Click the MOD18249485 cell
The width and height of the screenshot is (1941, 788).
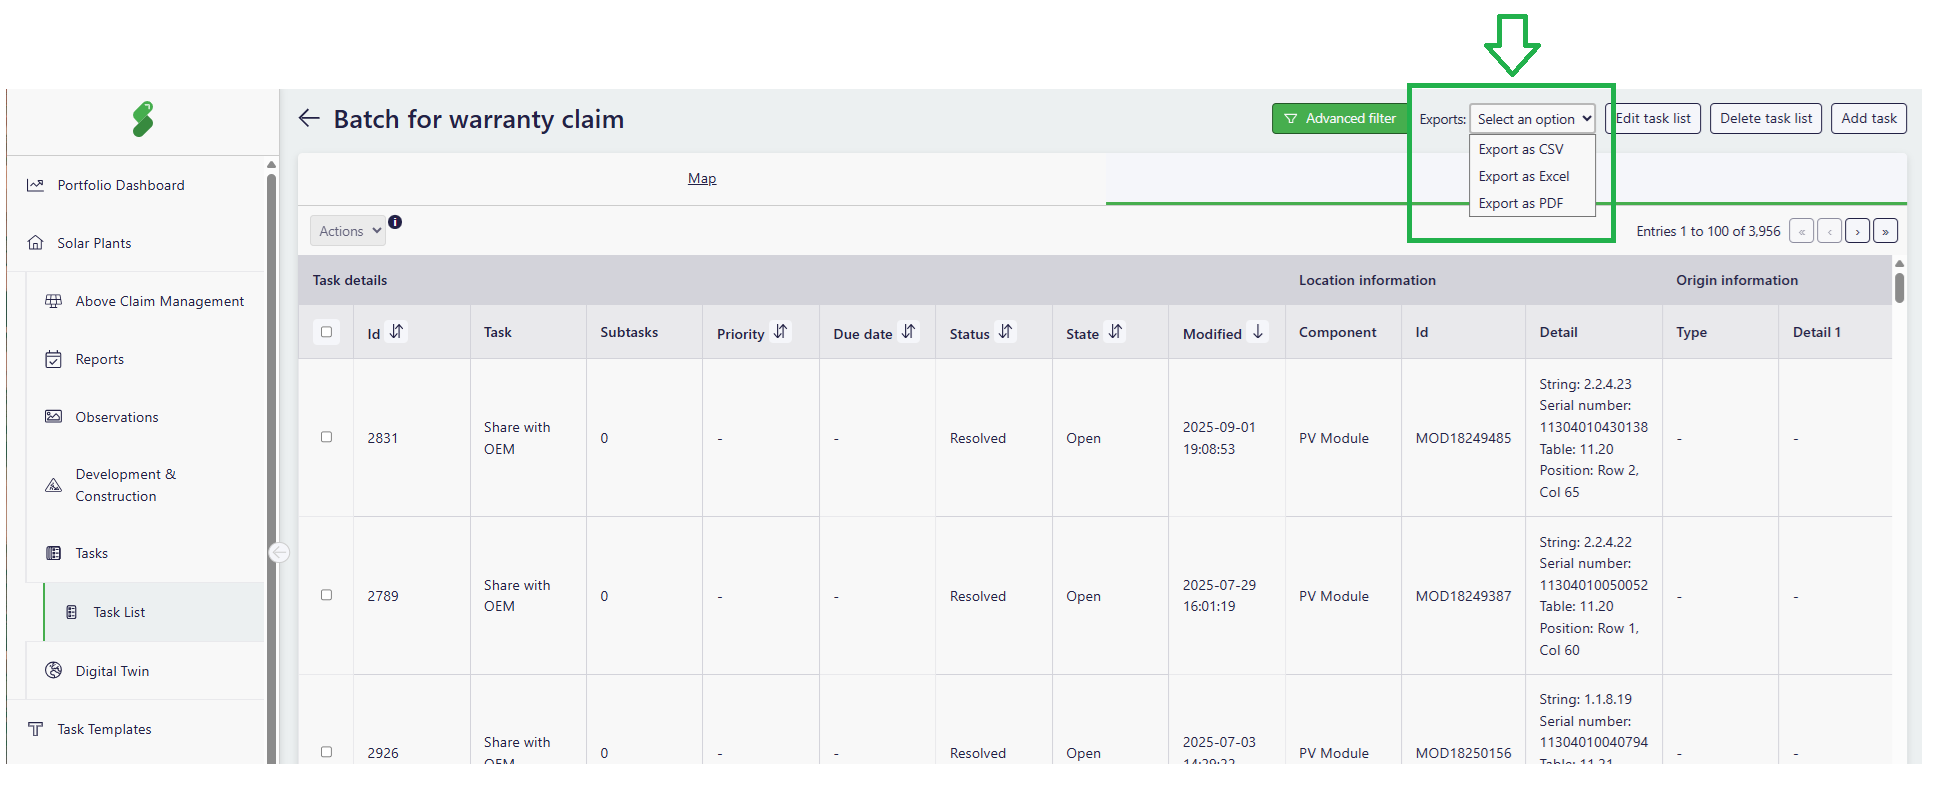tap(1463, 438)
